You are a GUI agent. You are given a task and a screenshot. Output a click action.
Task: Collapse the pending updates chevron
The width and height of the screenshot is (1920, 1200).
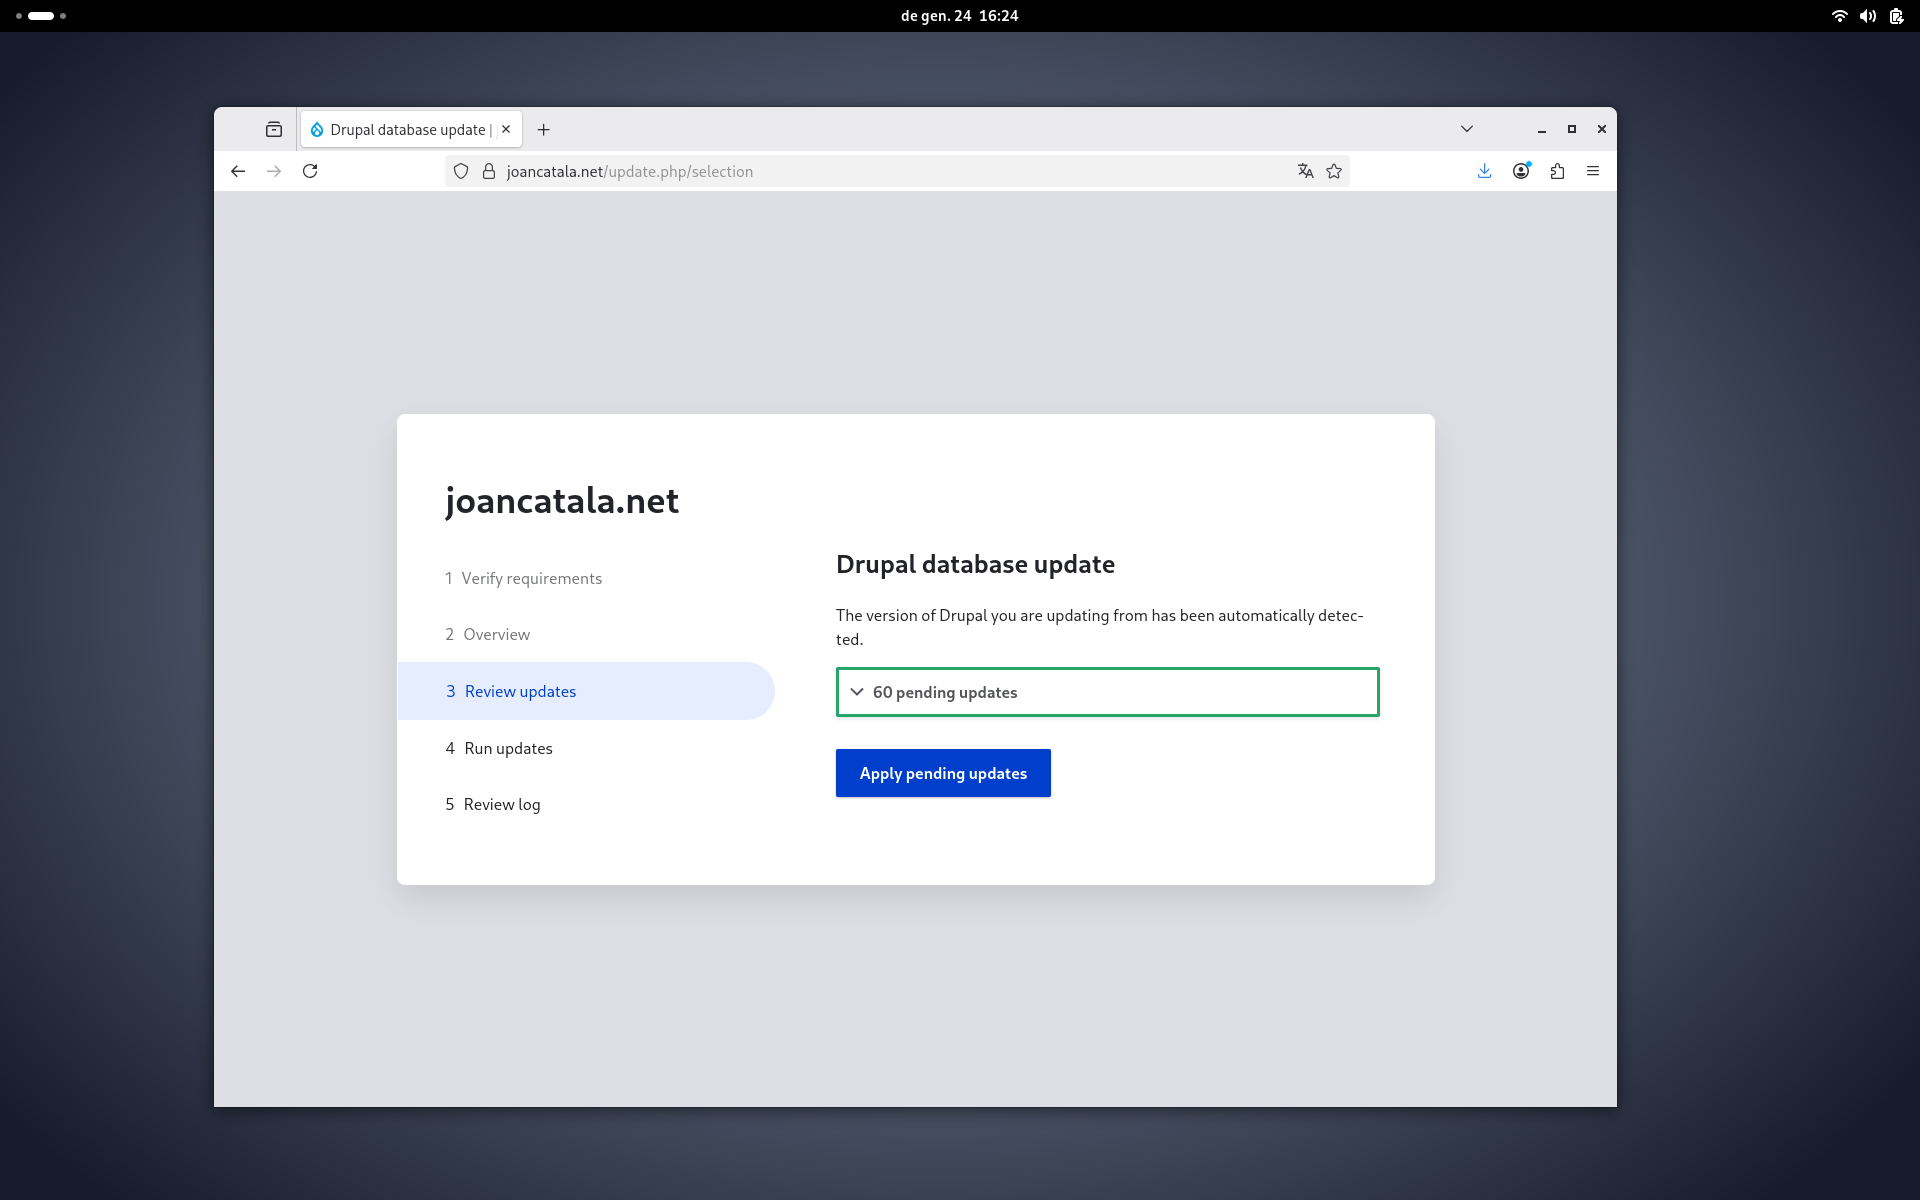pyautogui.click(x=857, y=692)
